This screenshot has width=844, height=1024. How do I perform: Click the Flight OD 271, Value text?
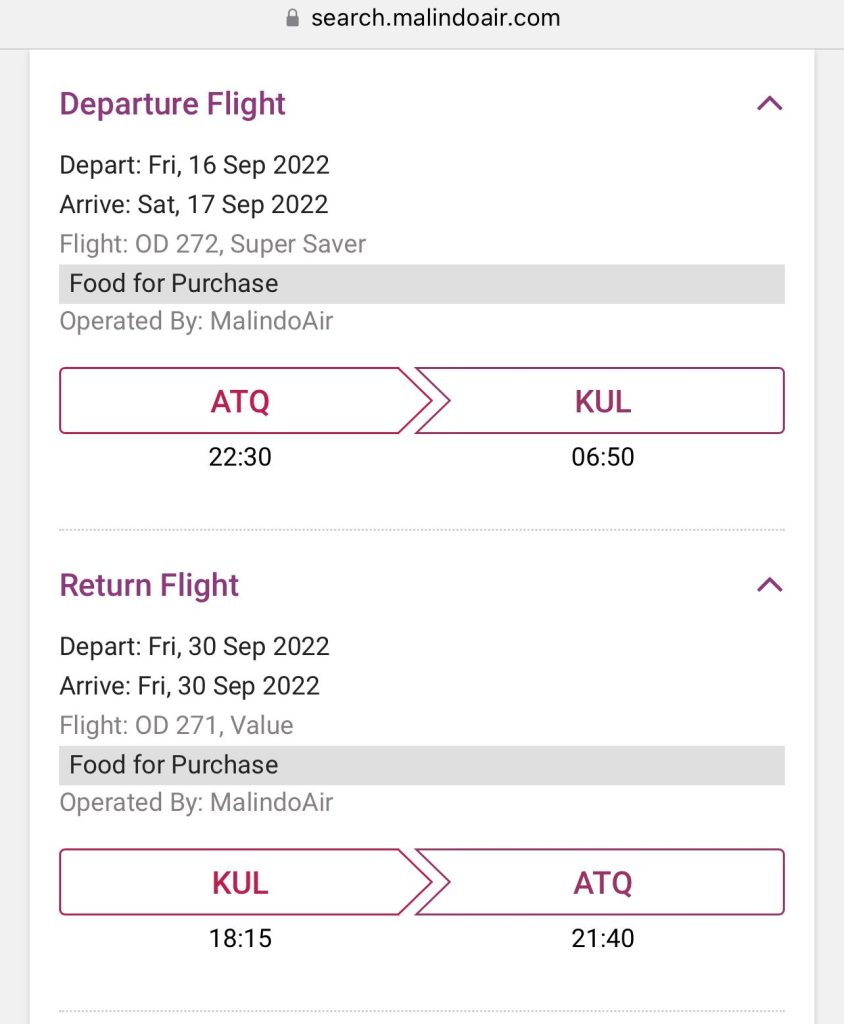(x=176, y=725)
